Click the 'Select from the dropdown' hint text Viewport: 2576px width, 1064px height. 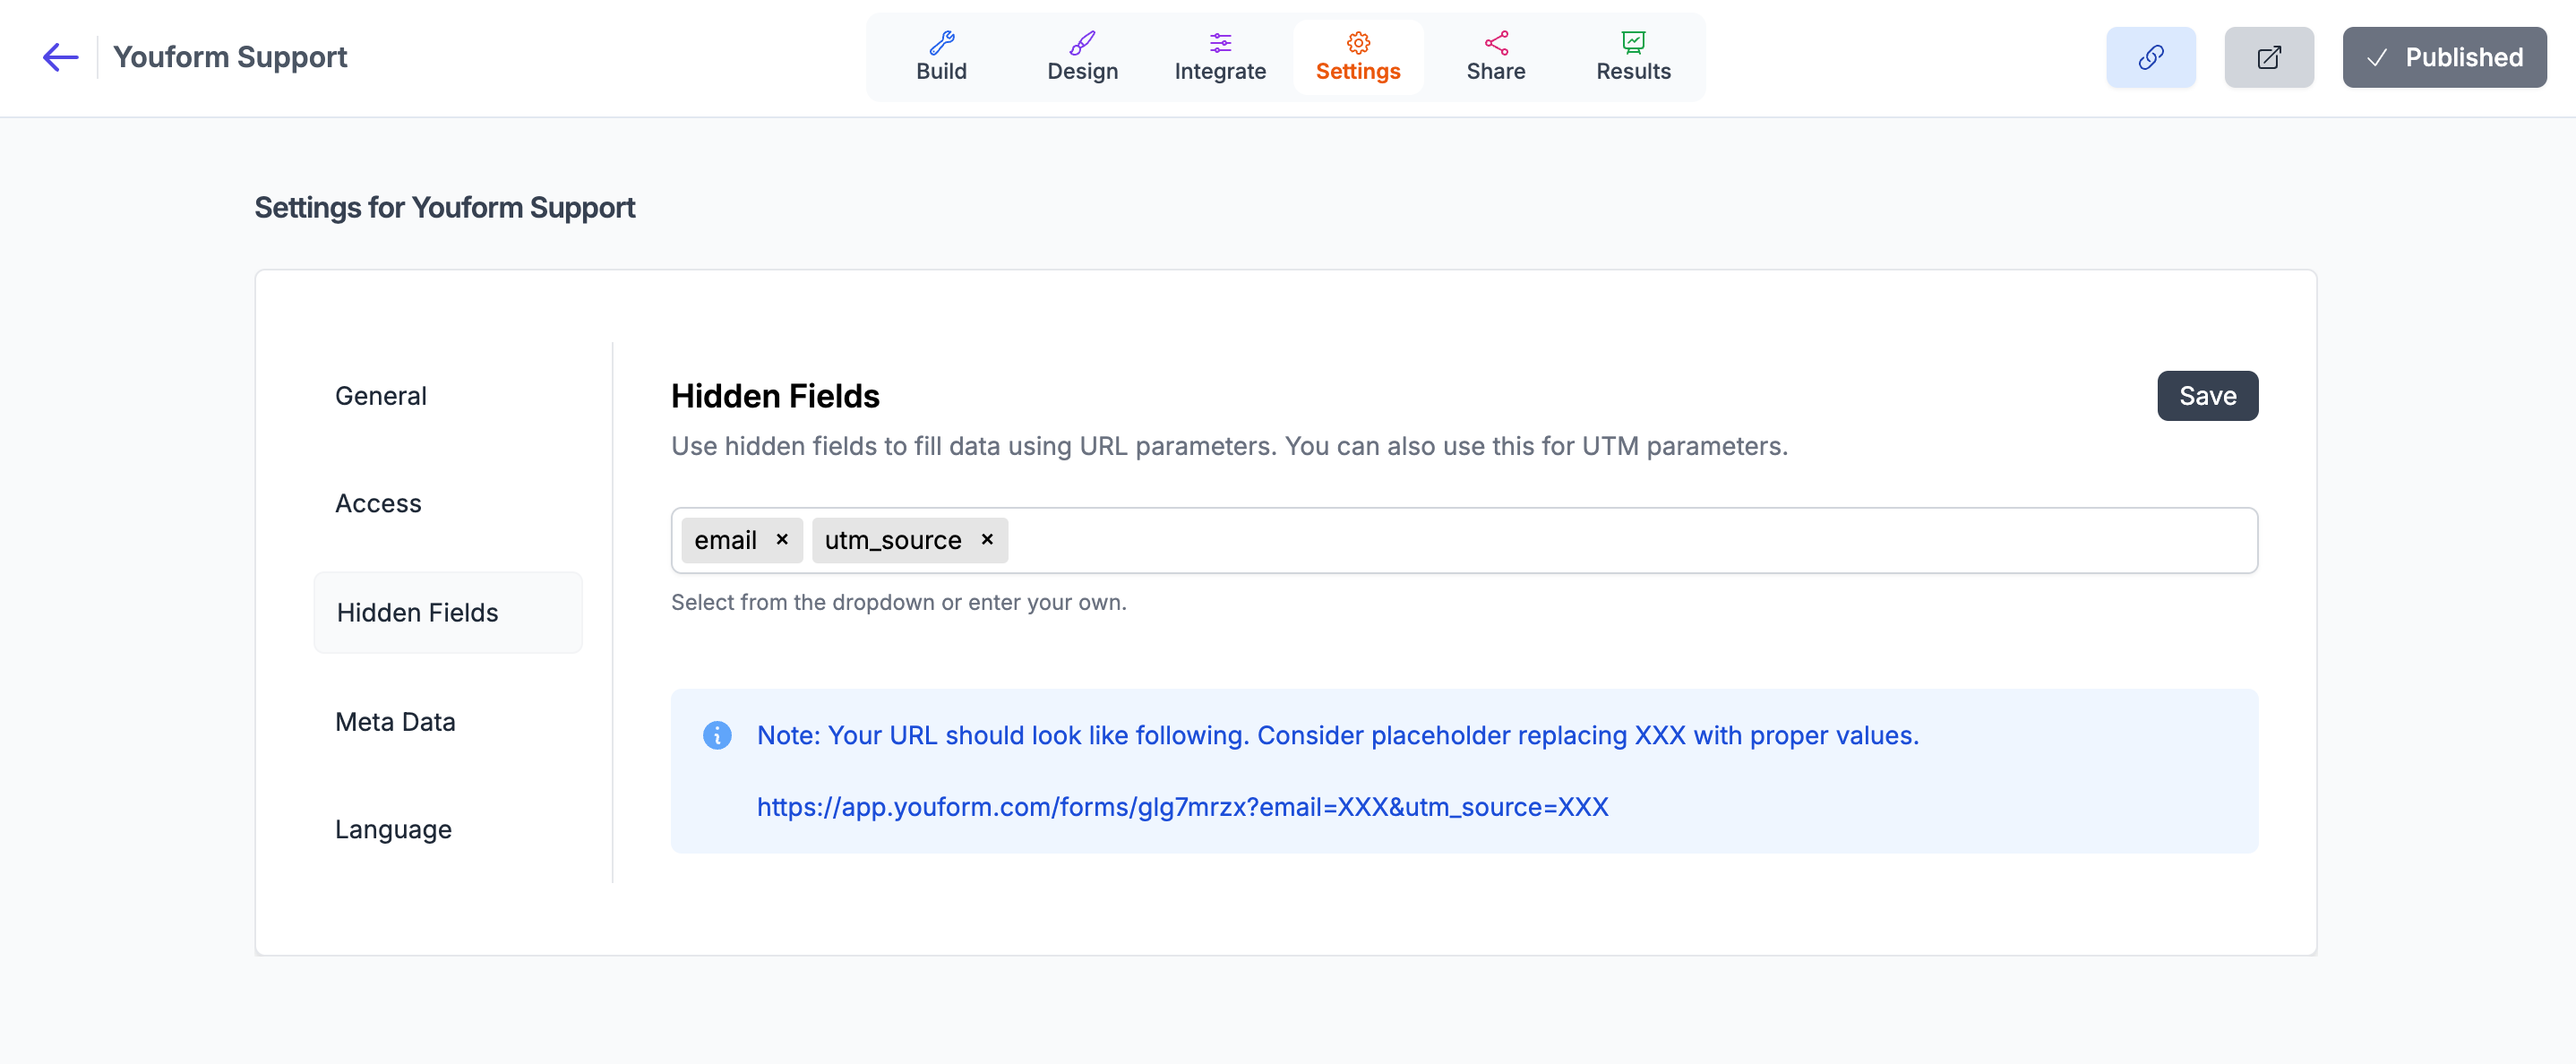point(898,602)
